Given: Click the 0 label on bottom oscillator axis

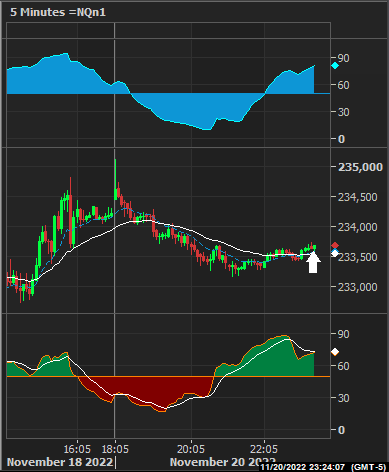Looking at the screenshot, I should [x=341, y=430].
